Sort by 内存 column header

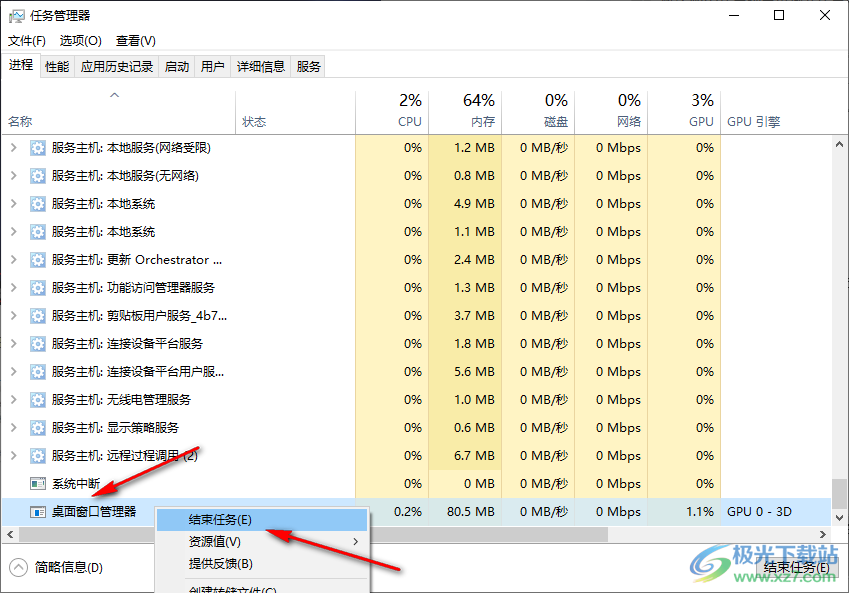coord(465,112)
